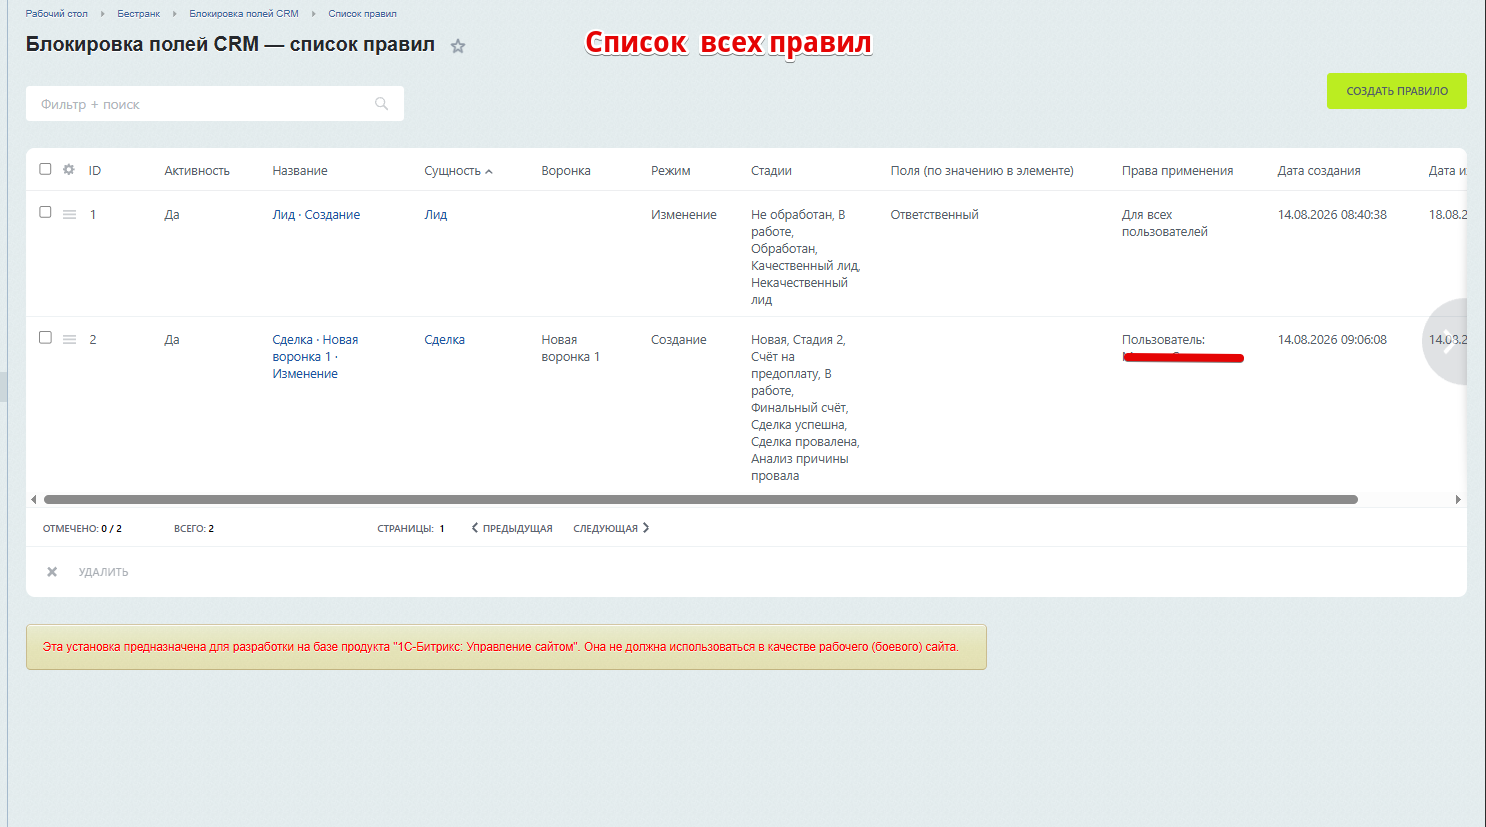Click the left arrow of the horizontal scrollbar
This screenshot has height=827, width=1486.
click(x=34, y=499)
